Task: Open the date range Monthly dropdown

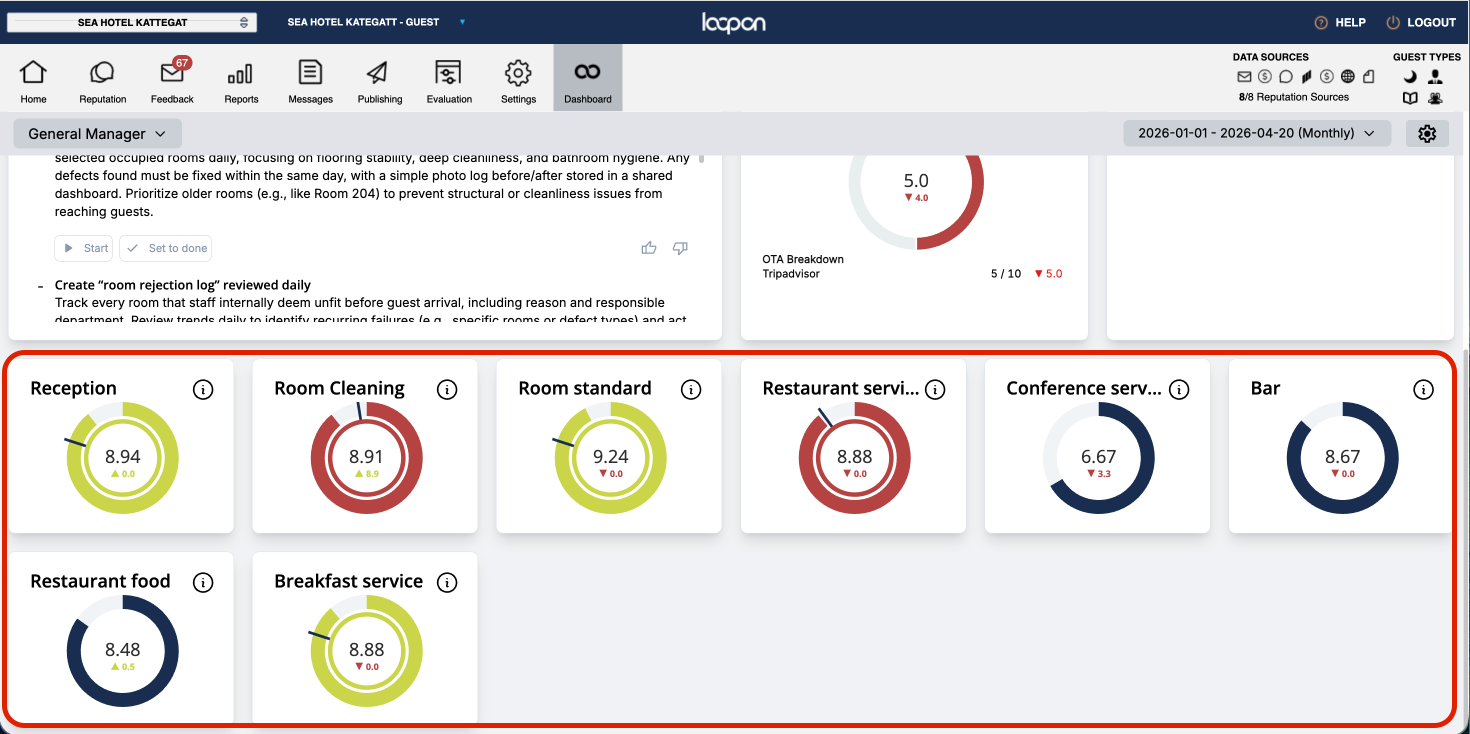Action: click(x=1257, y=133)
